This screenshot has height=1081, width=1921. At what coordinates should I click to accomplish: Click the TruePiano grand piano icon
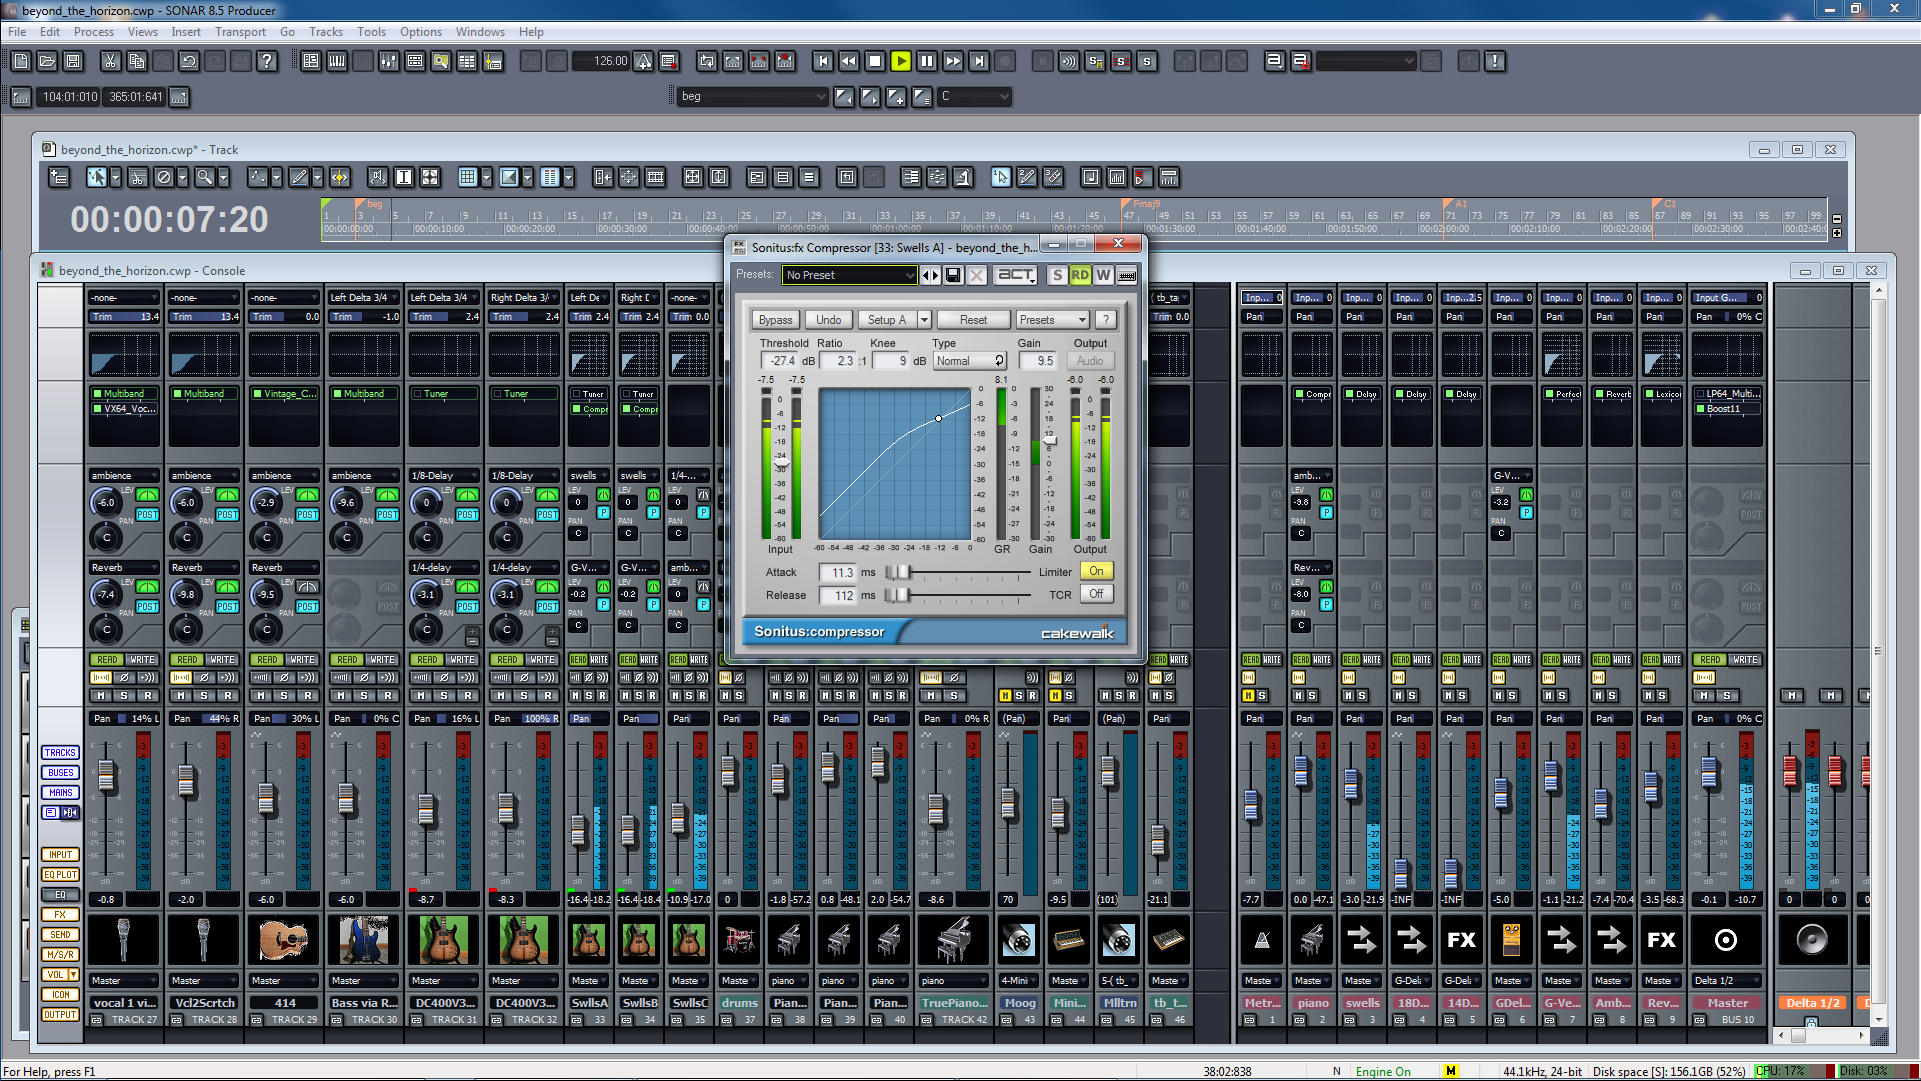(x=954, y=940)
